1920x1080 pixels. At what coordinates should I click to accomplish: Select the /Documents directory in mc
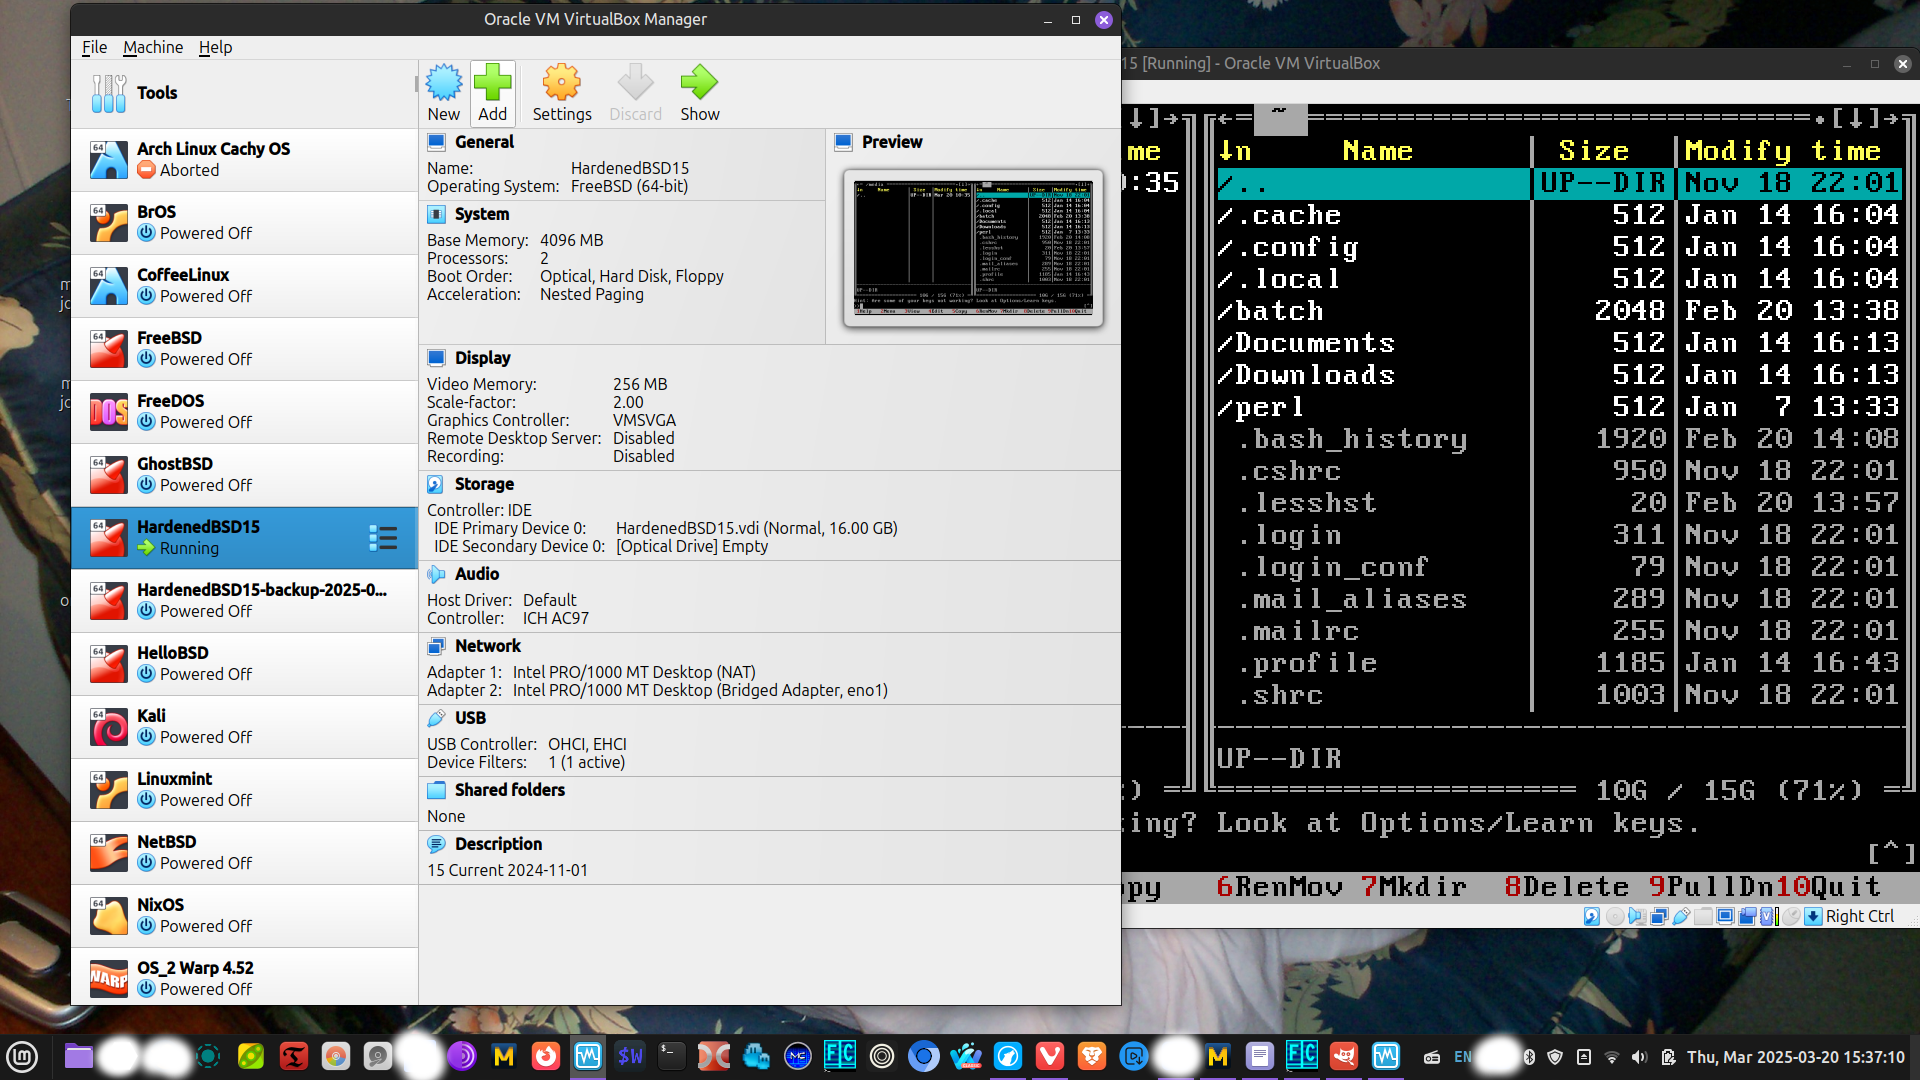click(x=1305, y=343)
